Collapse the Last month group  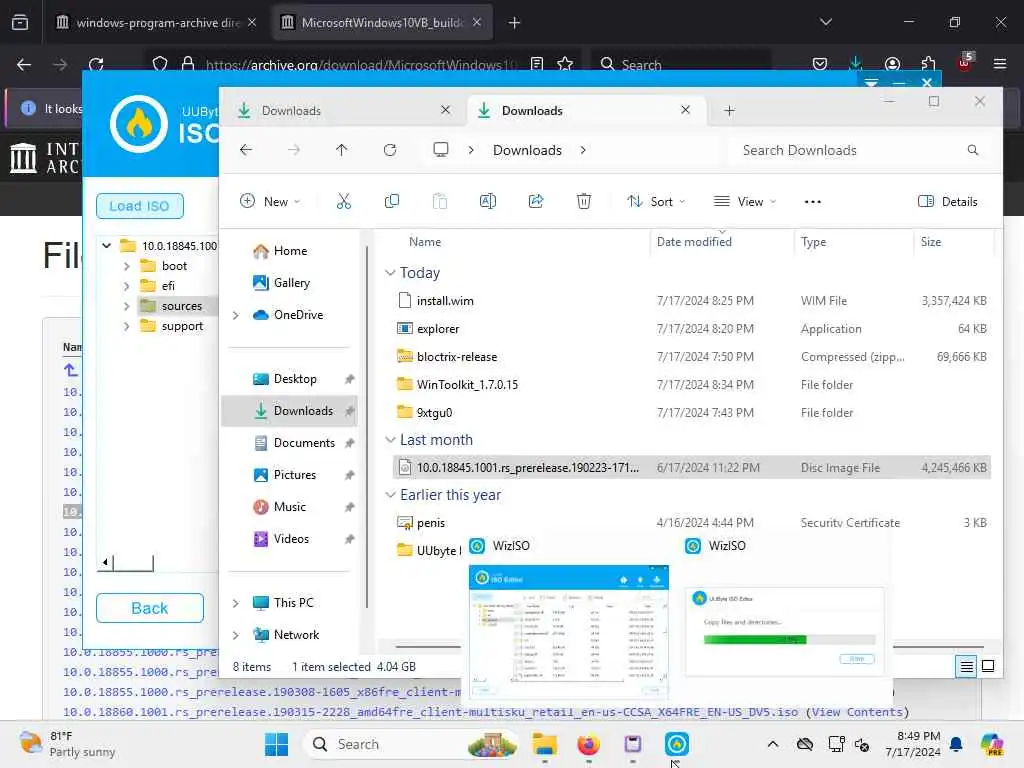(x=390, y=440)
